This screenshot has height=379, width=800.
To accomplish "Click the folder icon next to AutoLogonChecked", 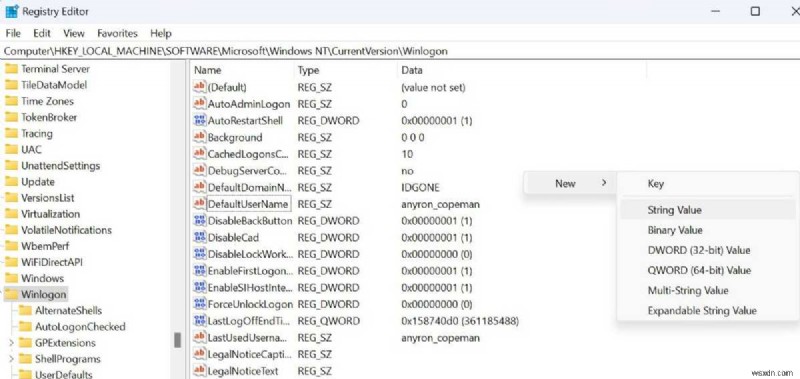I will point(25,326).
